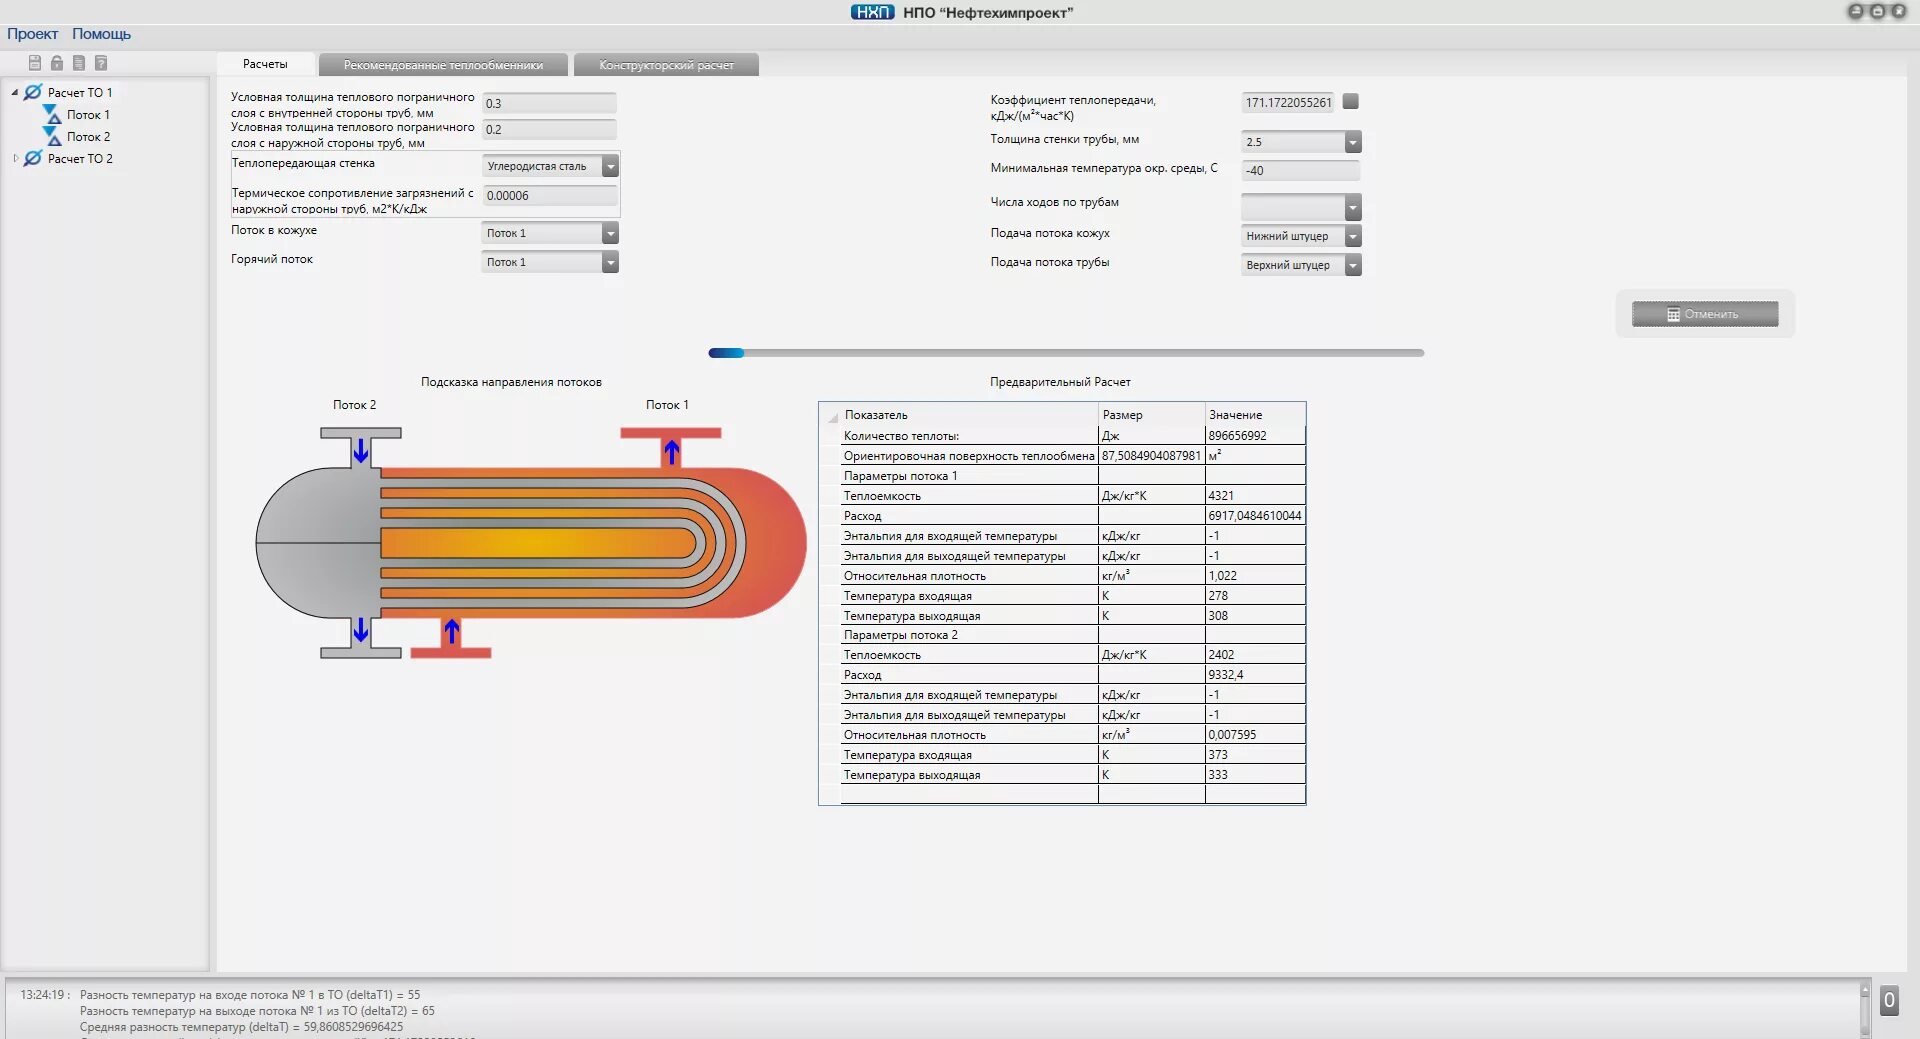This screenshot has height=1039, width=1920.
Task: Click the document report toolbar icon
Action: click(79, 63)
